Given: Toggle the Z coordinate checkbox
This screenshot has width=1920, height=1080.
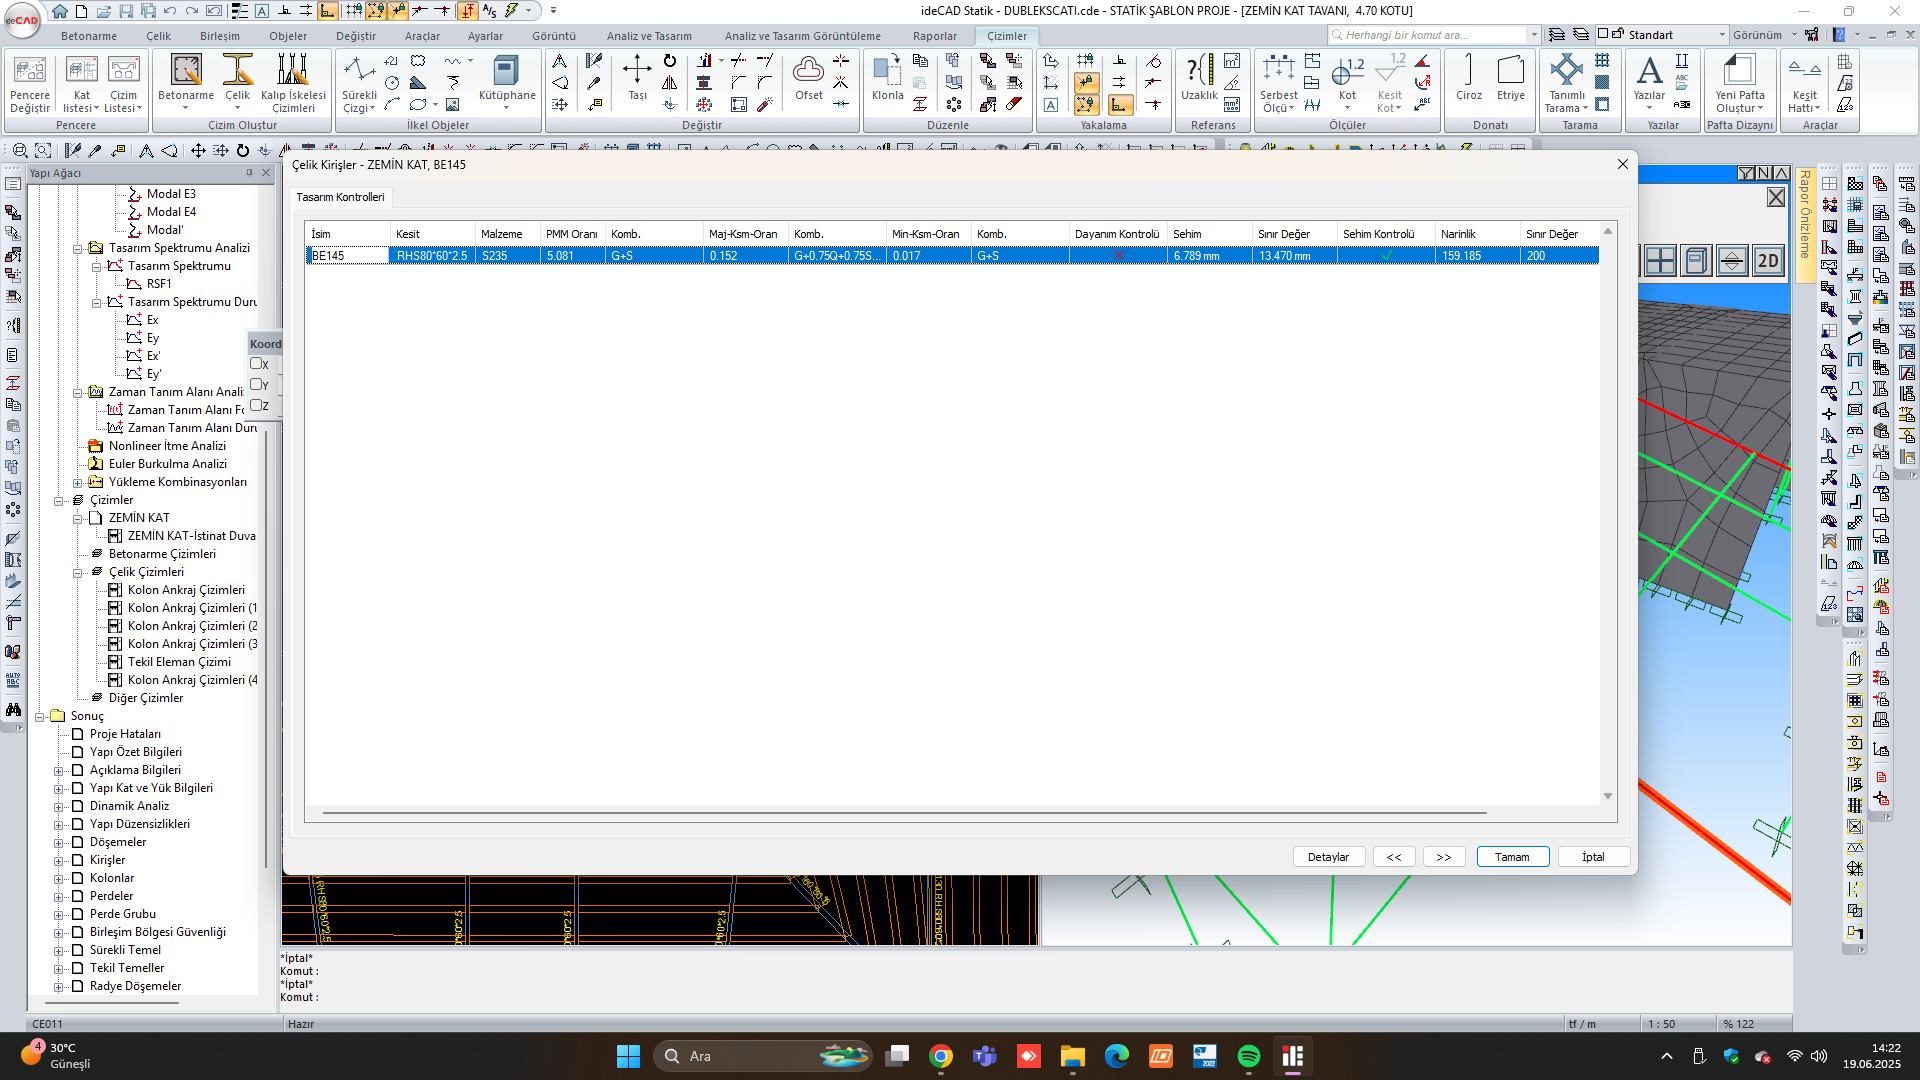Looking at the screenshot, I should (x=256, y=405).
